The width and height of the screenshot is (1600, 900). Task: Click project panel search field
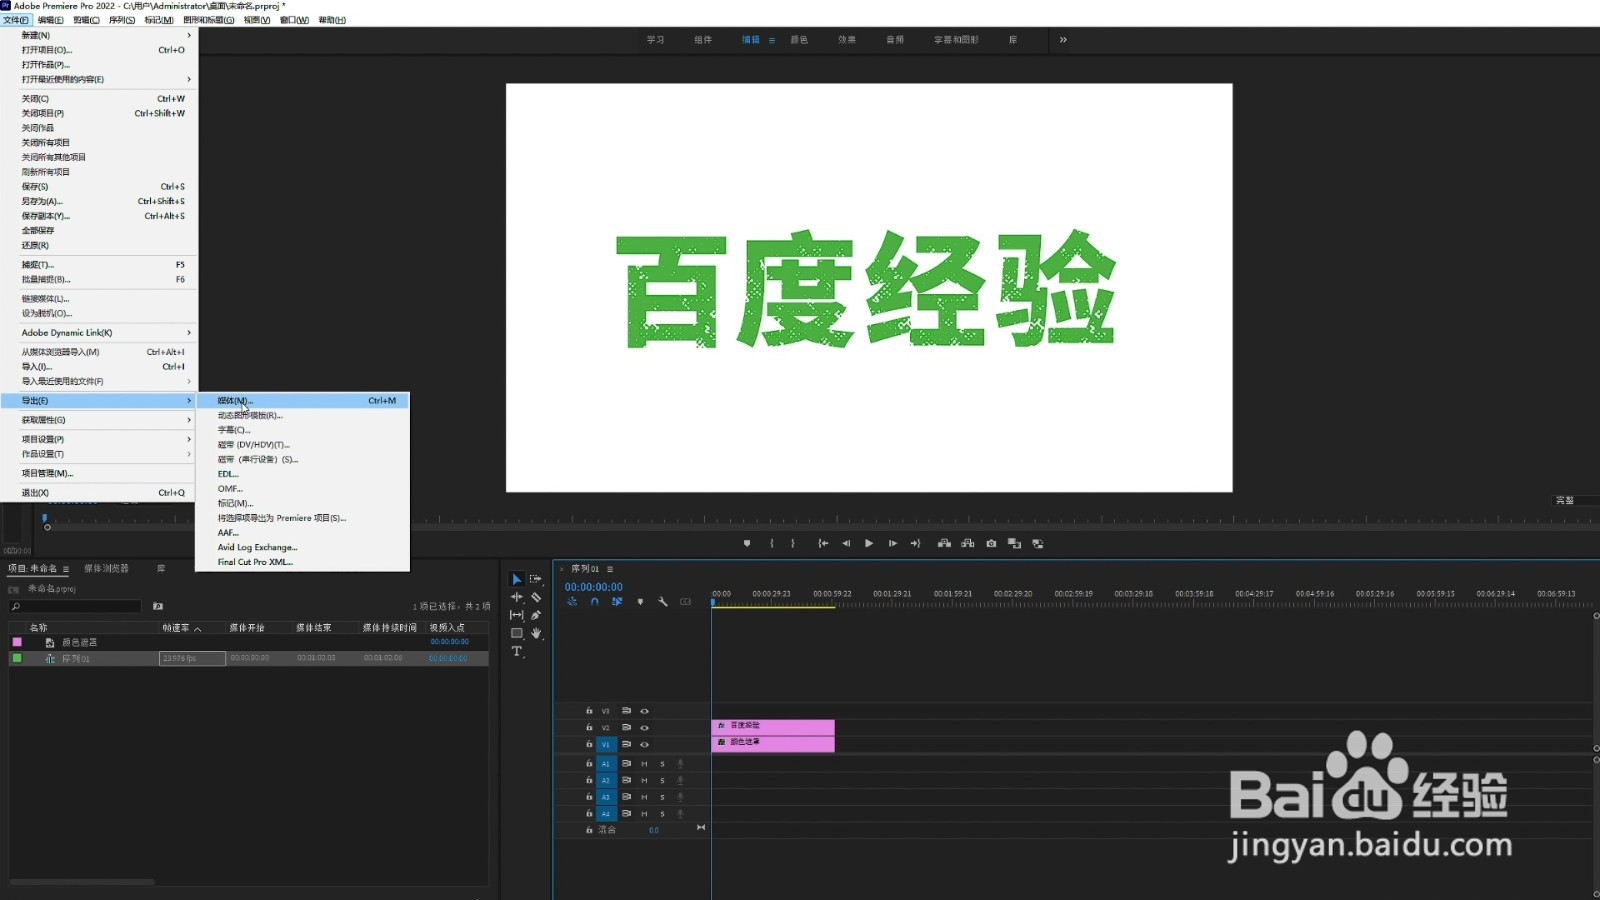[75, 606]
